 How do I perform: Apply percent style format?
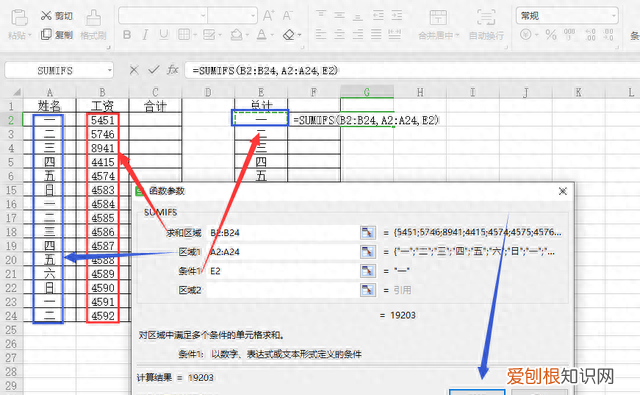click(551, 35)
